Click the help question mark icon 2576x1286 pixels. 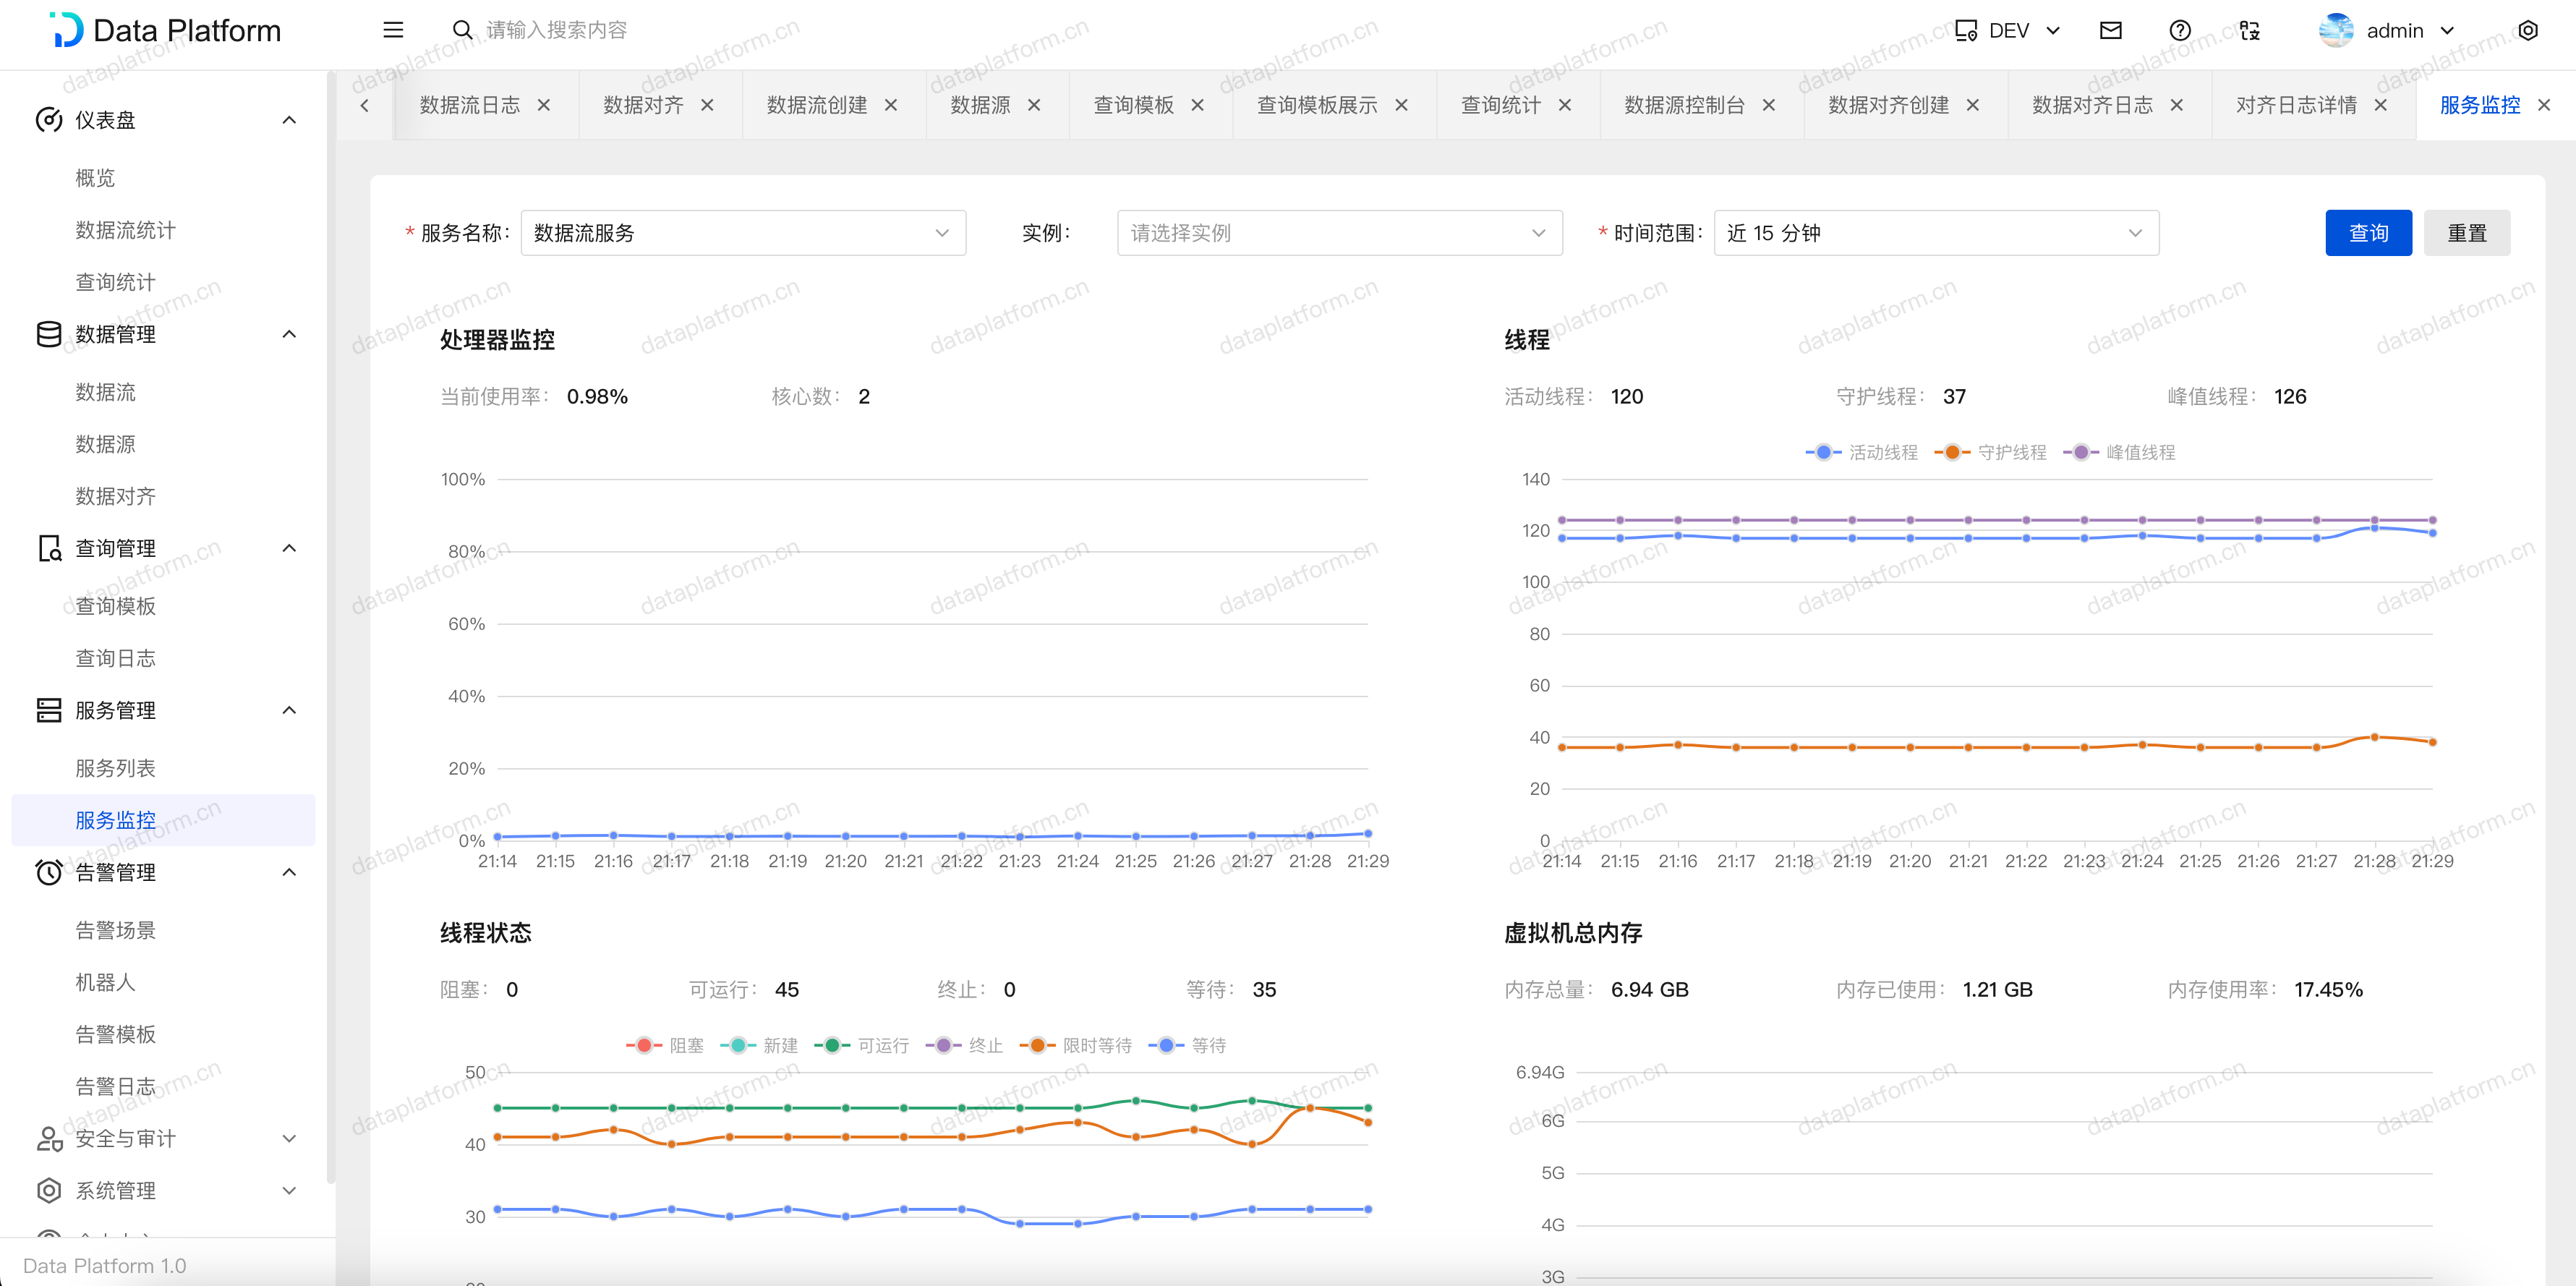click(x=2180, y=30)
